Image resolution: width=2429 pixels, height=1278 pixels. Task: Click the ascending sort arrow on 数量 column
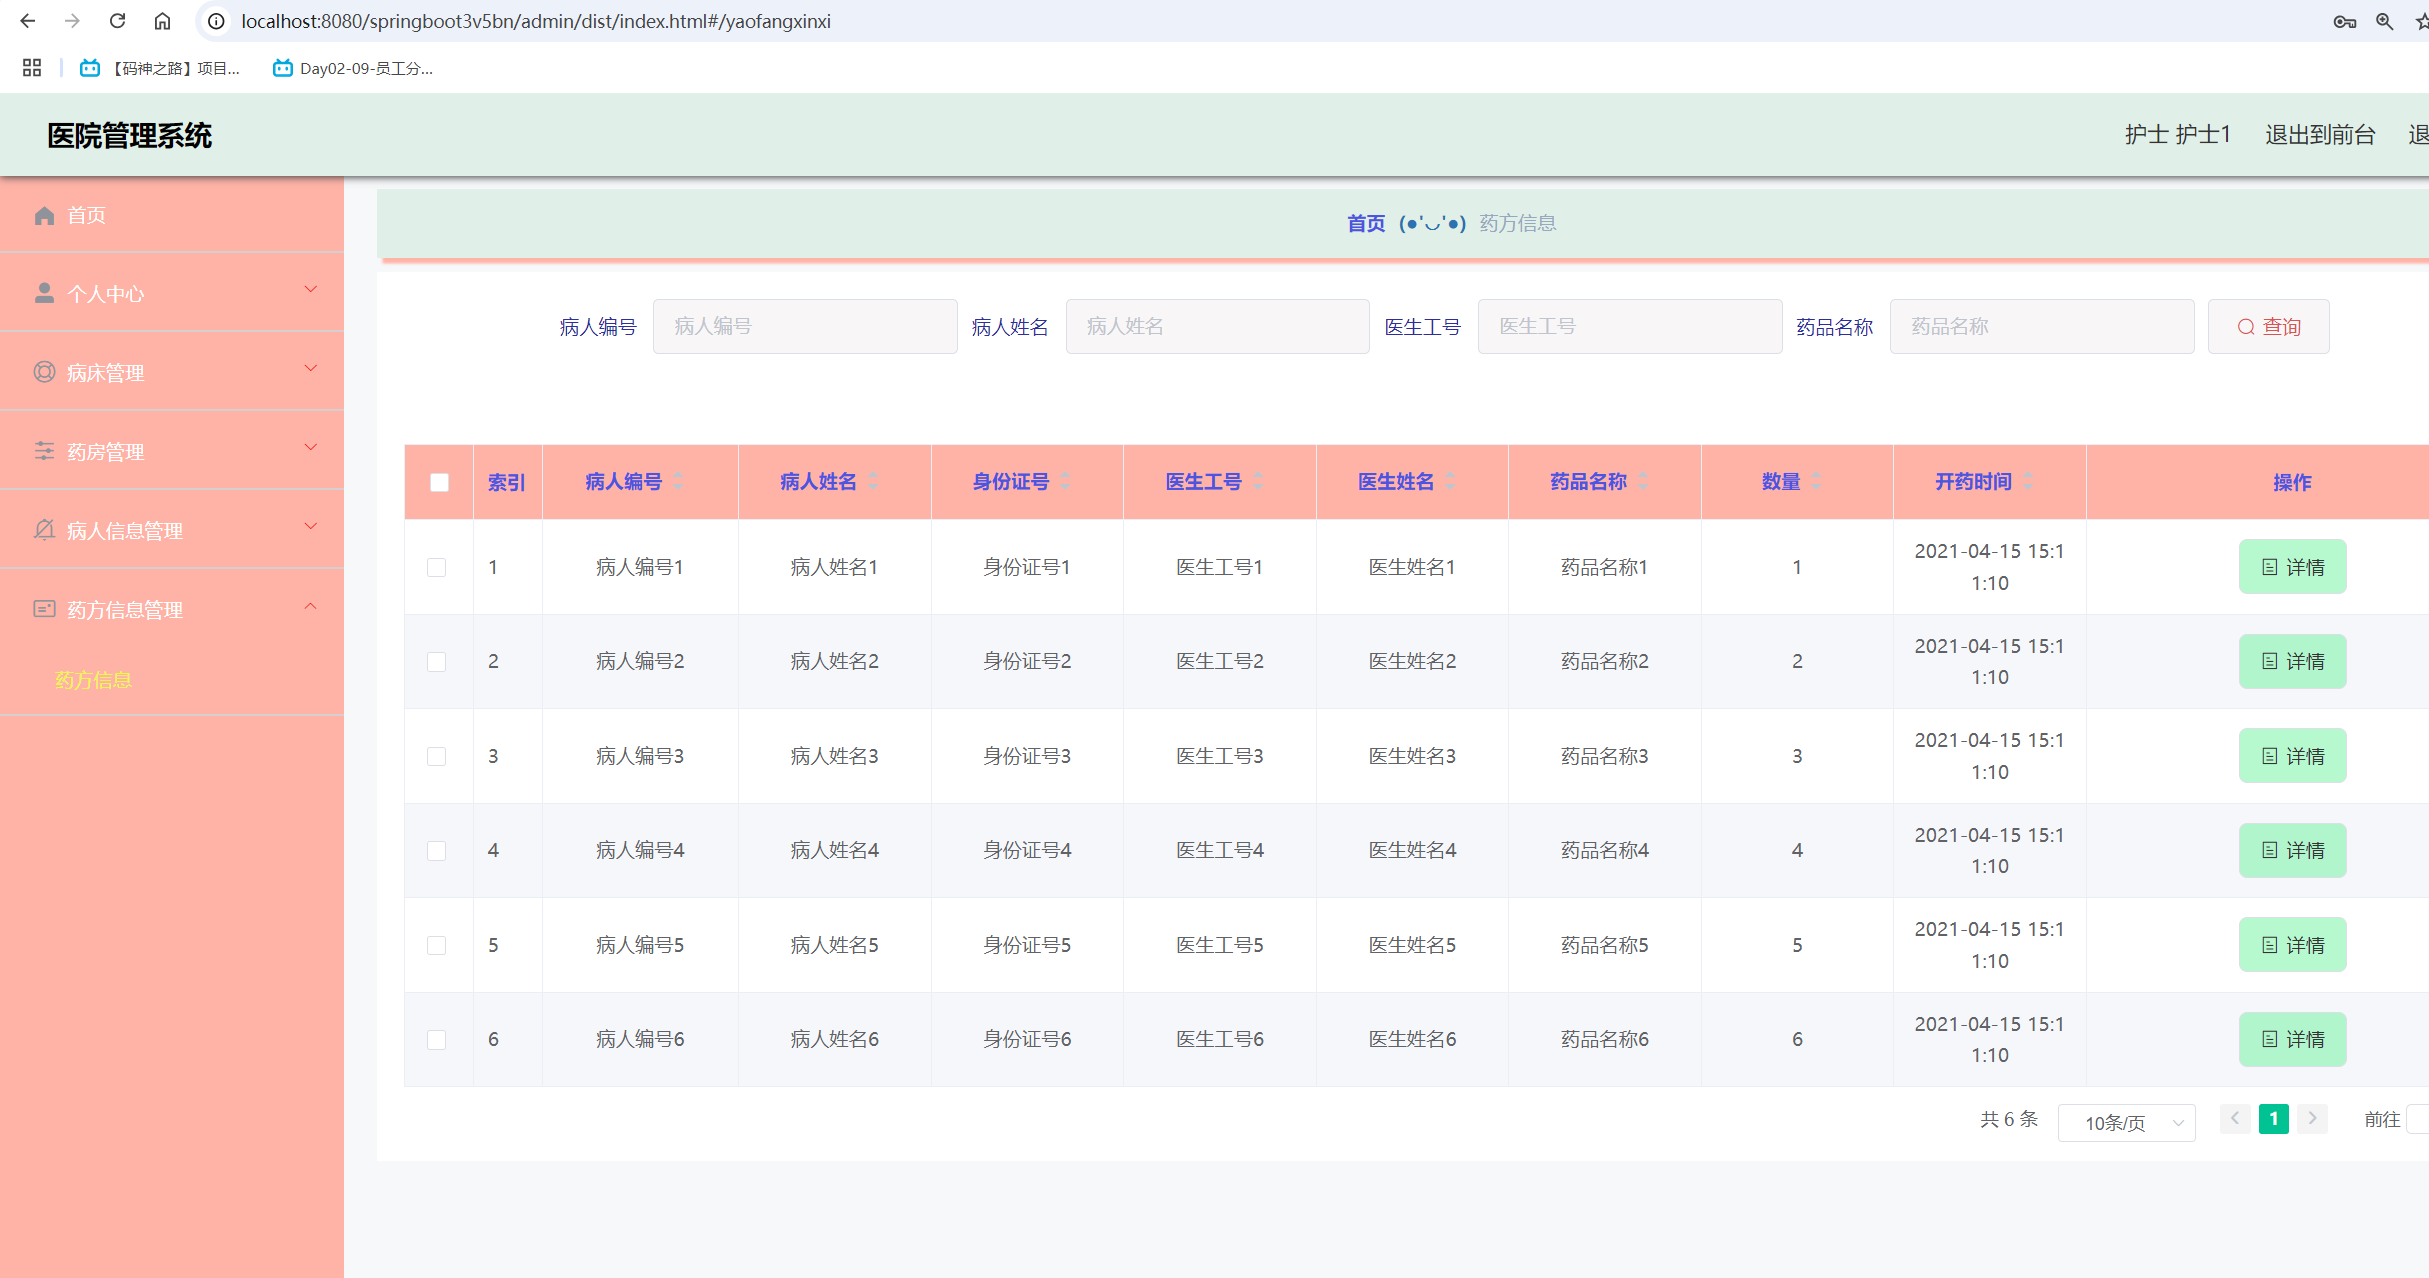[1814, 475]
